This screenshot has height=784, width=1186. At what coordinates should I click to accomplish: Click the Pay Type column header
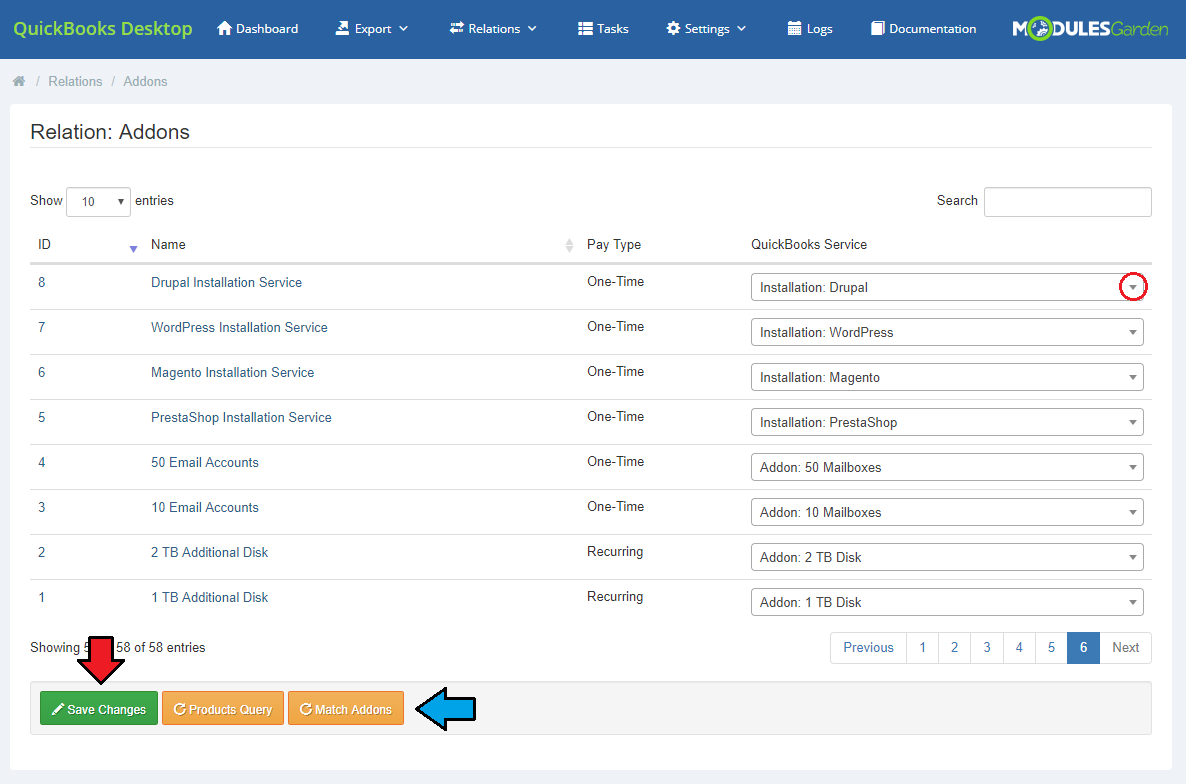click(613, 244)
